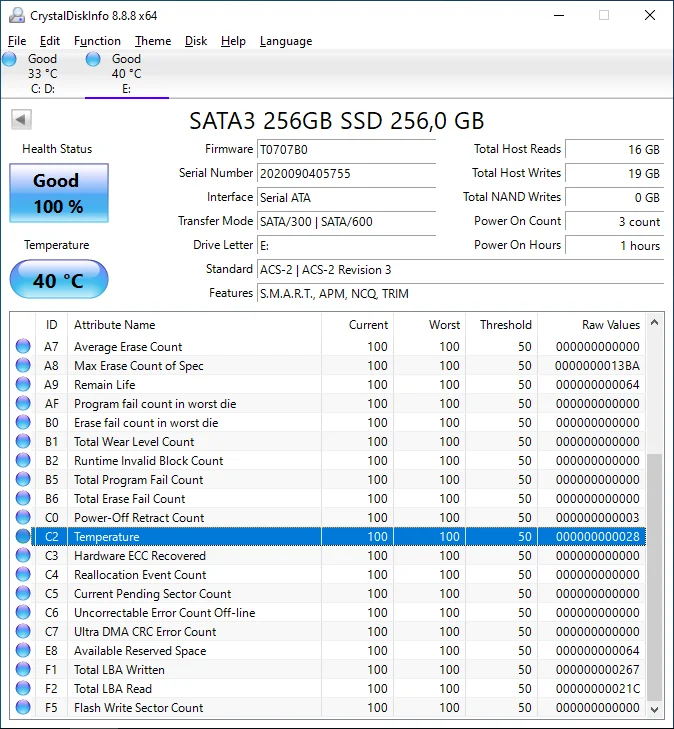Open the Function menu

click(x=97, y=41)
